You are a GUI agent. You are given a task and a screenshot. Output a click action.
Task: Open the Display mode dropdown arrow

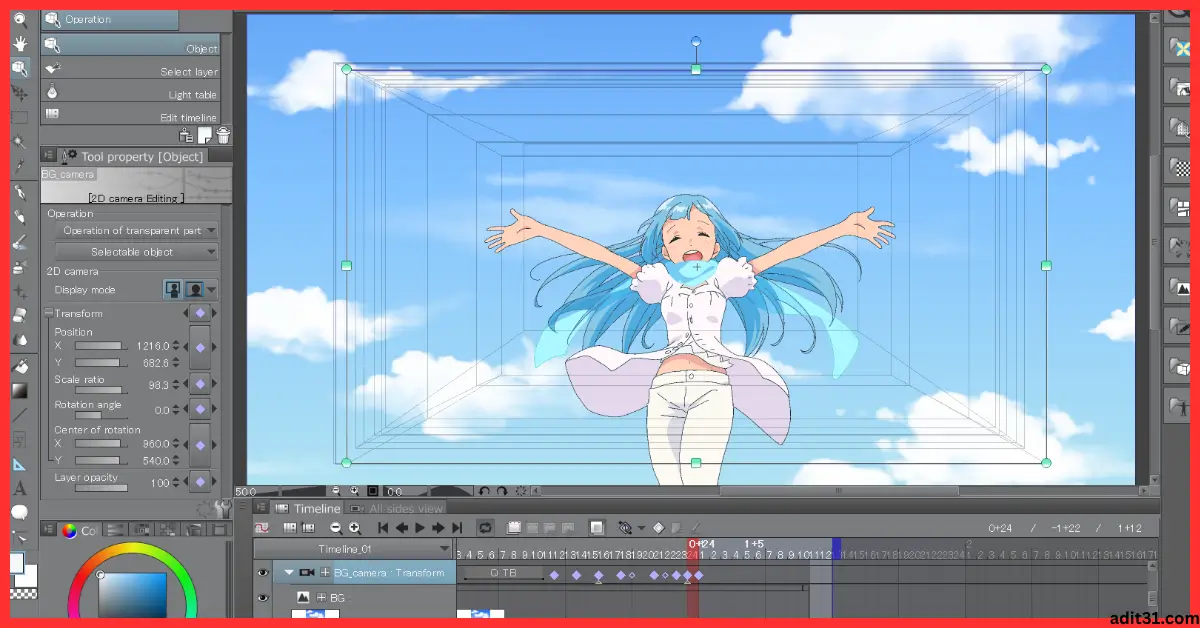pos(212,290)
